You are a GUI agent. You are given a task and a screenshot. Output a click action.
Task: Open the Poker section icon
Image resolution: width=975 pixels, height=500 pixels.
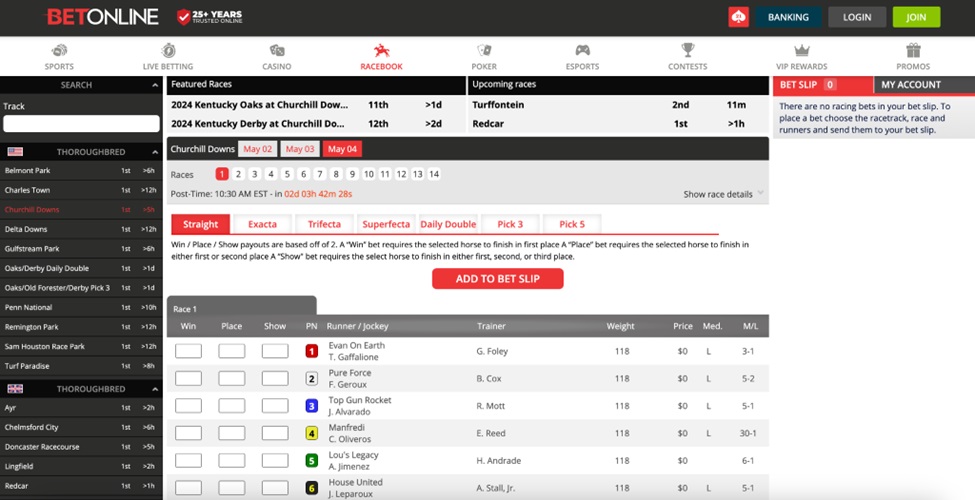coord(484,50)
